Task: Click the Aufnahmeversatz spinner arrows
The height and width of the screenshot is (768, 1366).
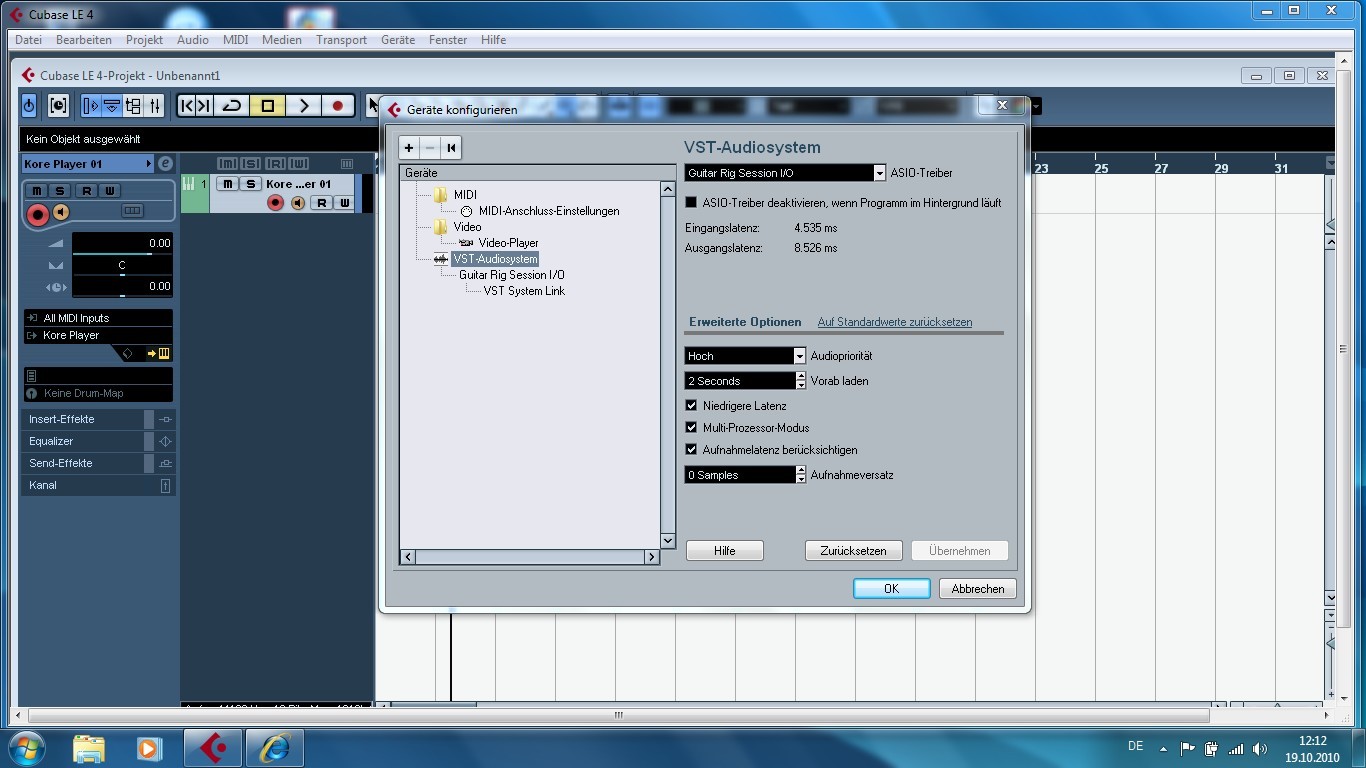Action: (x=801, y=475)
